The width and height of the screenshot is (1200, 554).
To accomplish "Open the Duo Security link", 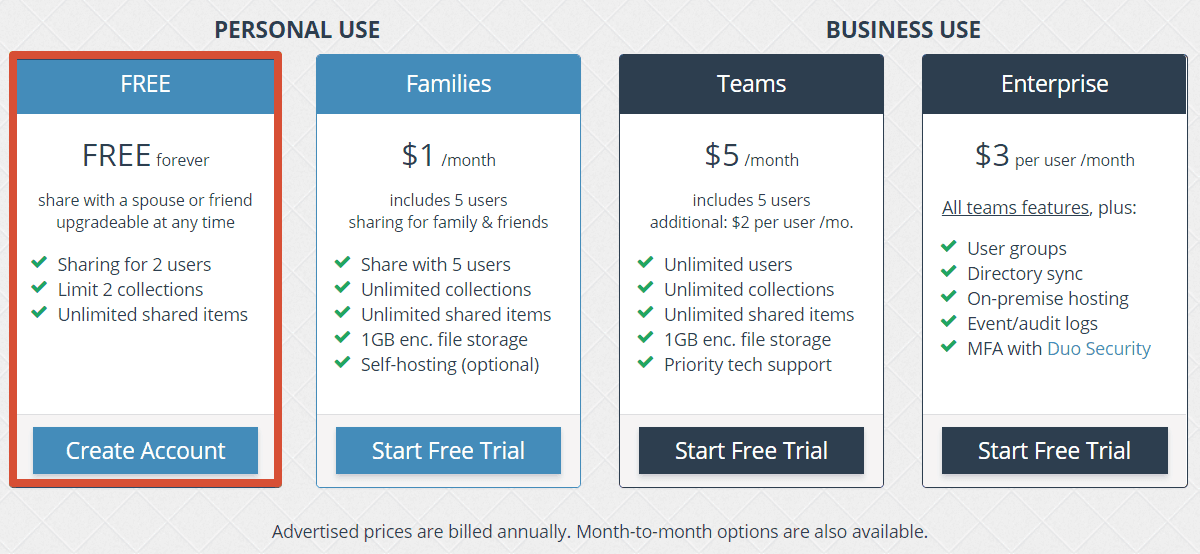I will click(1099, 348).
